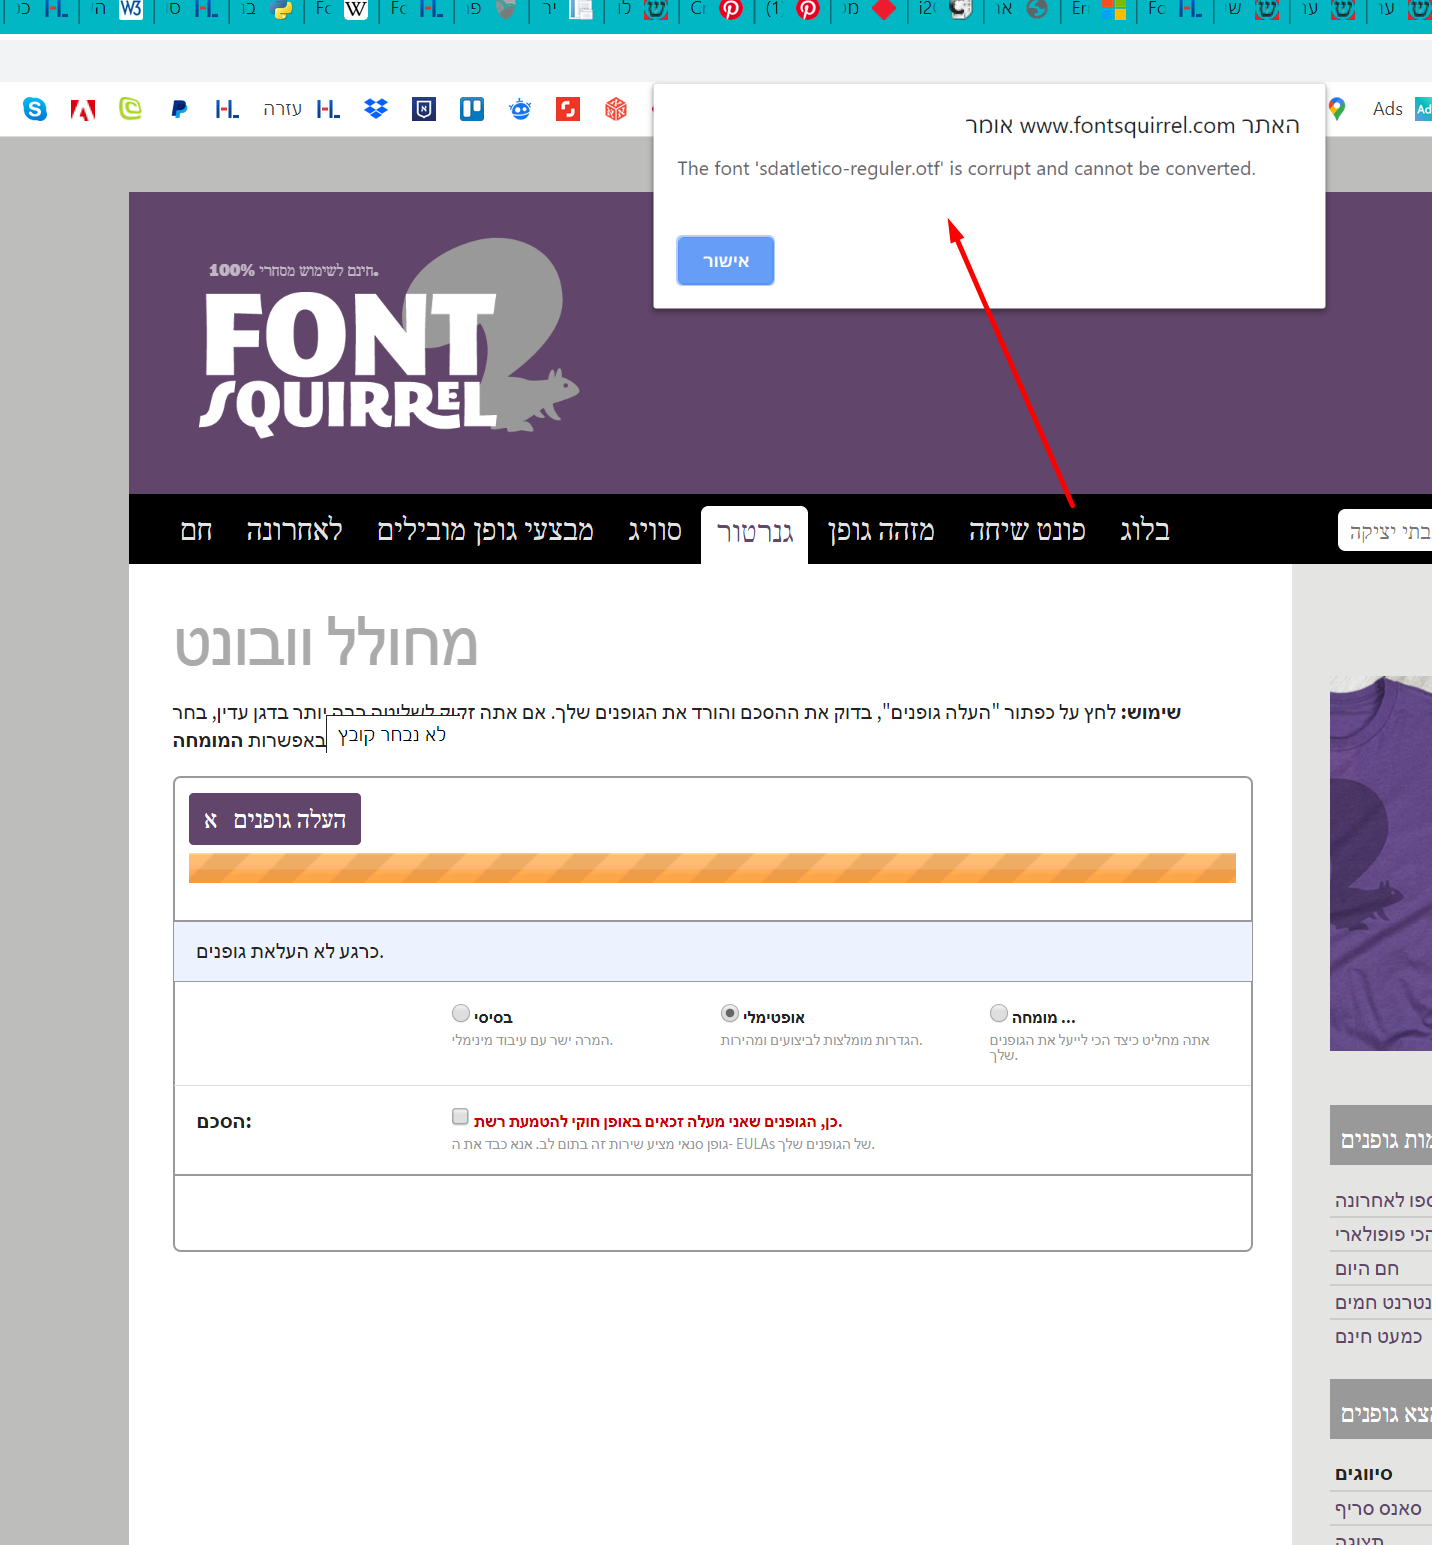Click the site search field in navbar
The image size is (1432, 1545).
tap(1385, 530)
